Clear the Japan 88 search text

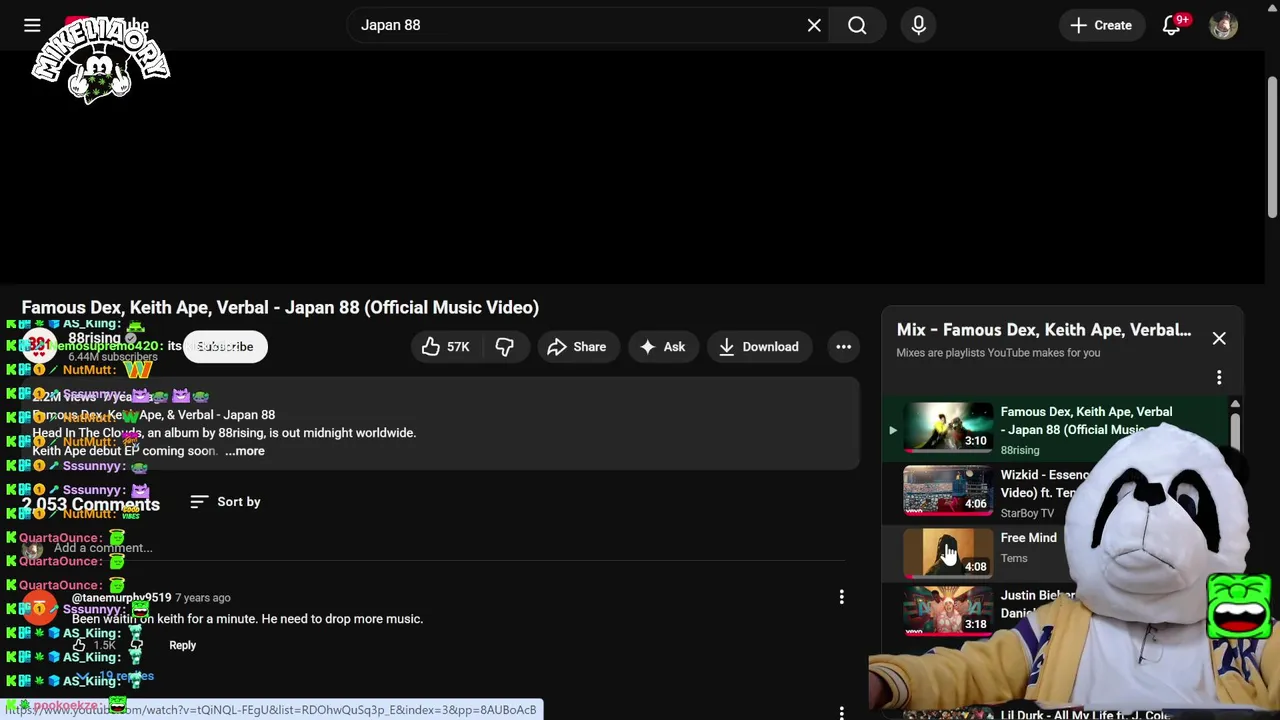pos(814,25)
